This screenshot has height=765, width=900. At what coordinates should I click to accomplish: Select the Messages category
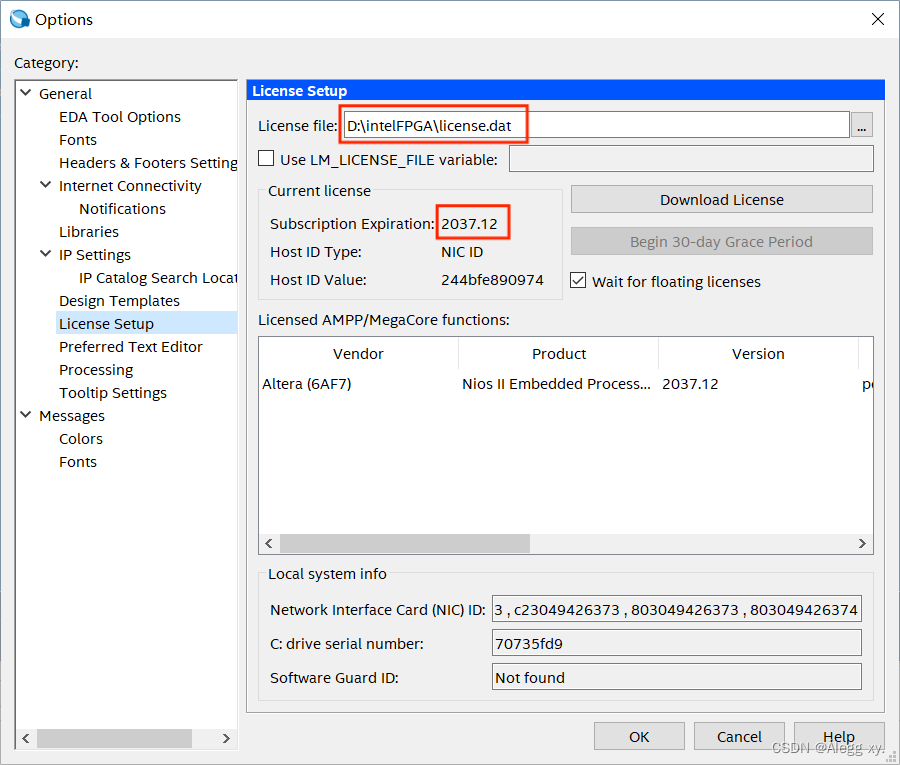point(72,415)
